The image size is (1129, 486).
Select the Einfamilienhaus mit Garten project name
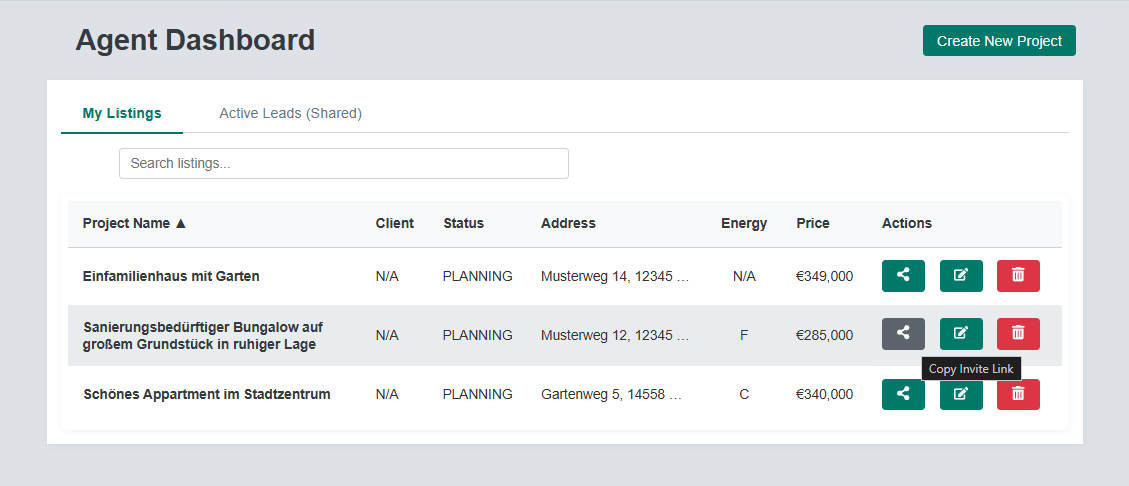point(171,276)
